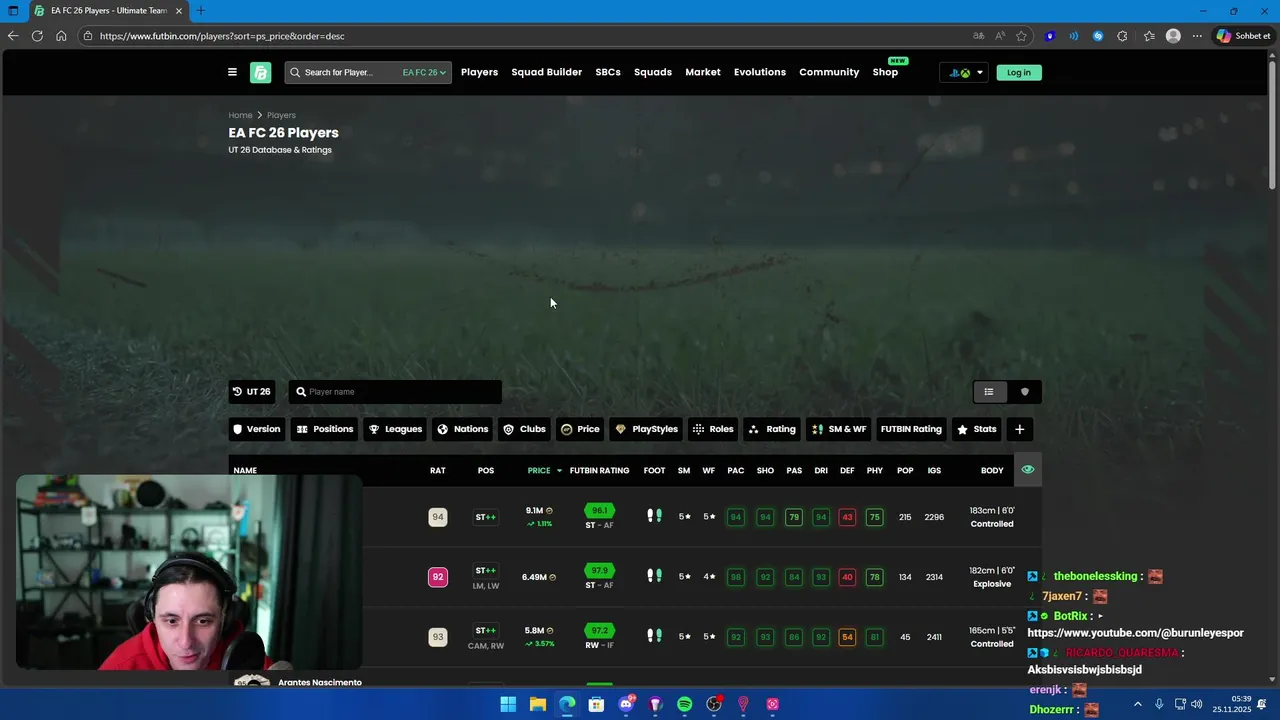Expand the Roles filter
The width and height of the screenshot is (1280, 720).
(713, 429)
